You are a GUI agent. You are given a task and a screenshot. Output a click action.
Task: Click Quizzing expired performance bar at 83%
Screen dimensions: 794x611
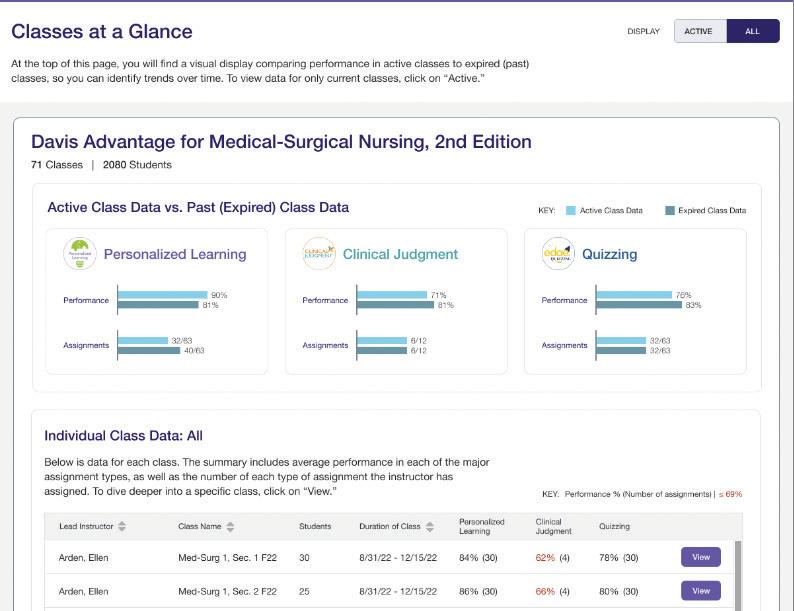point(639,304)
